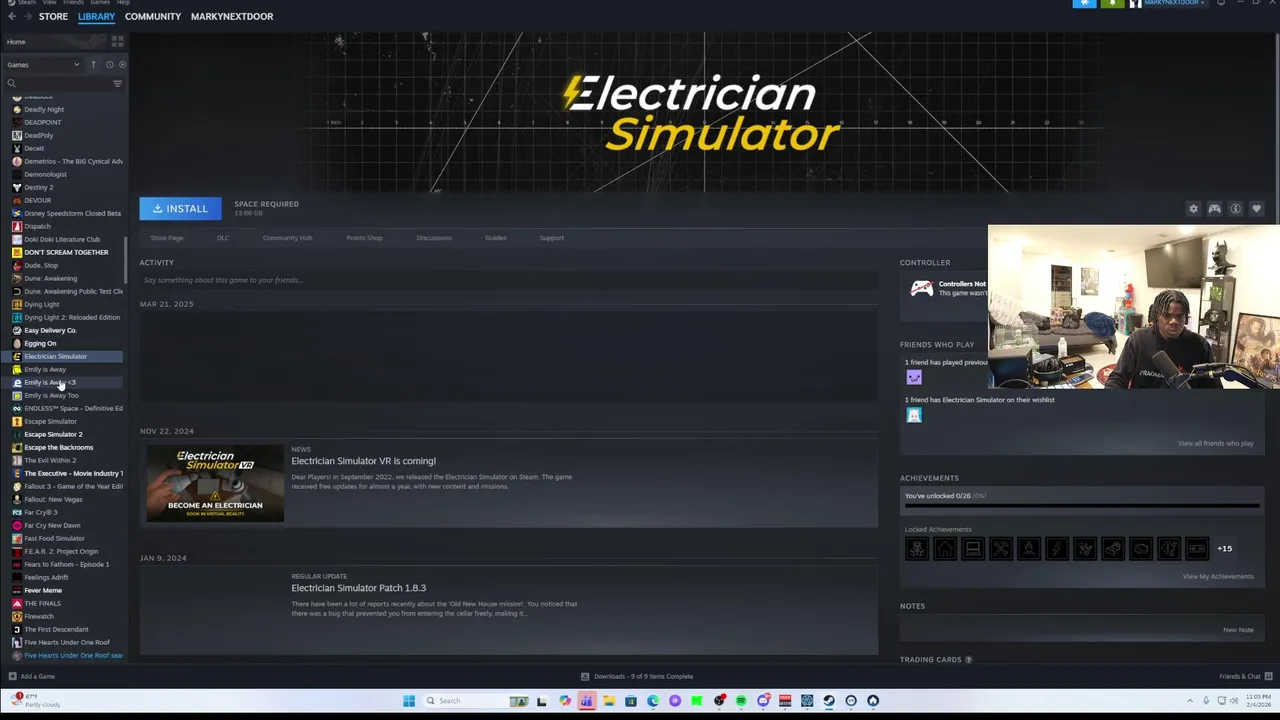Open the Guides link
This screenshot has height=720, width=1280.
(x=496, y=238)
